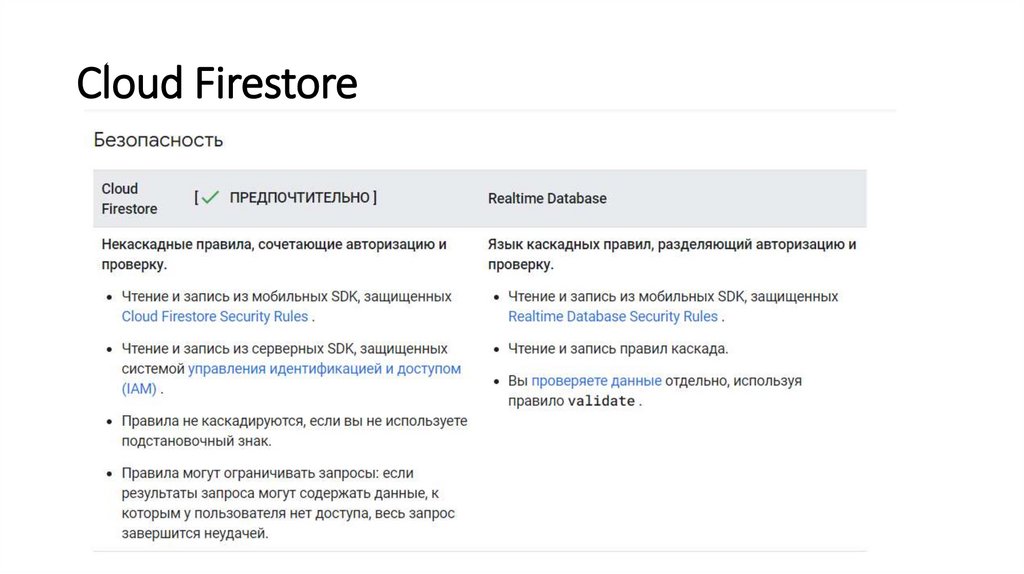Click the Cloud Firestore table column header
Image resolution: width=1024 pixels, height=574 pixels.
click(x=129, y=198)
